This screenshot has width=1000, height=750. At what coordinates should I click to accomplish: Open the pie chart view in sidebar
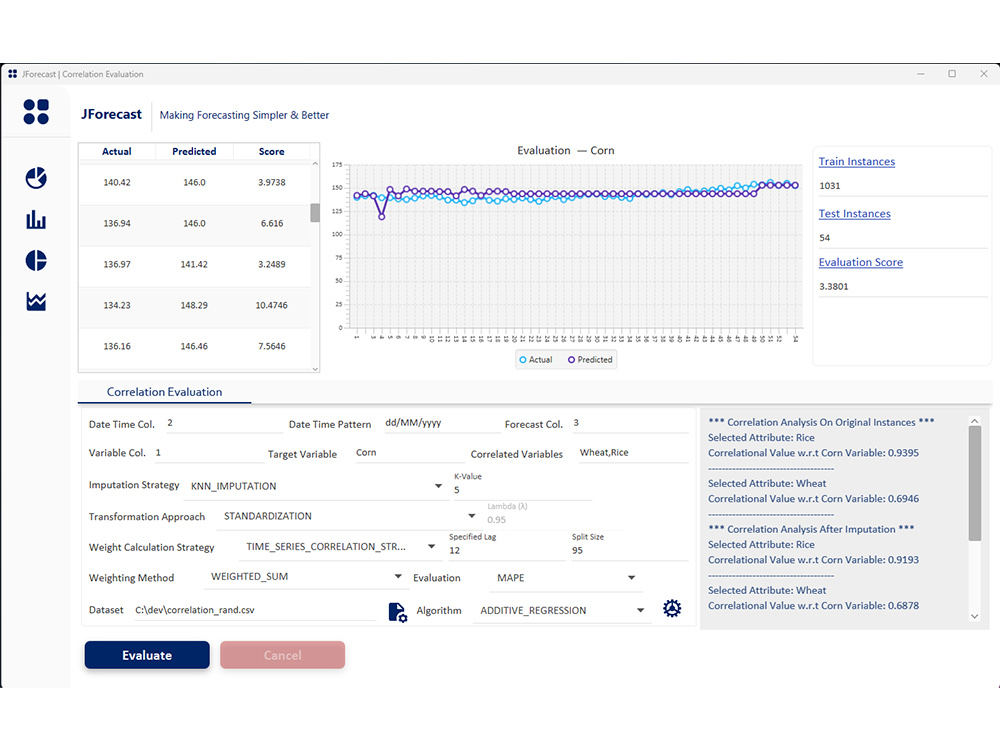pos(36,178)
